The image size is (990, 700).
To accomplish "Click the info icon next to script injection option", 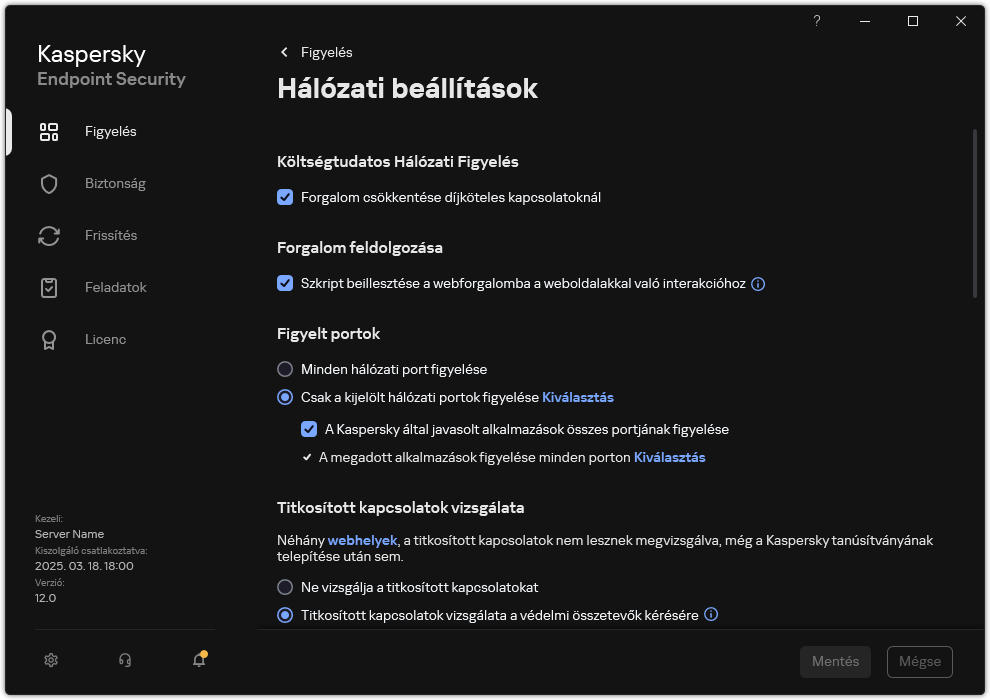I will pyautogui.click(x=758, y=284).
